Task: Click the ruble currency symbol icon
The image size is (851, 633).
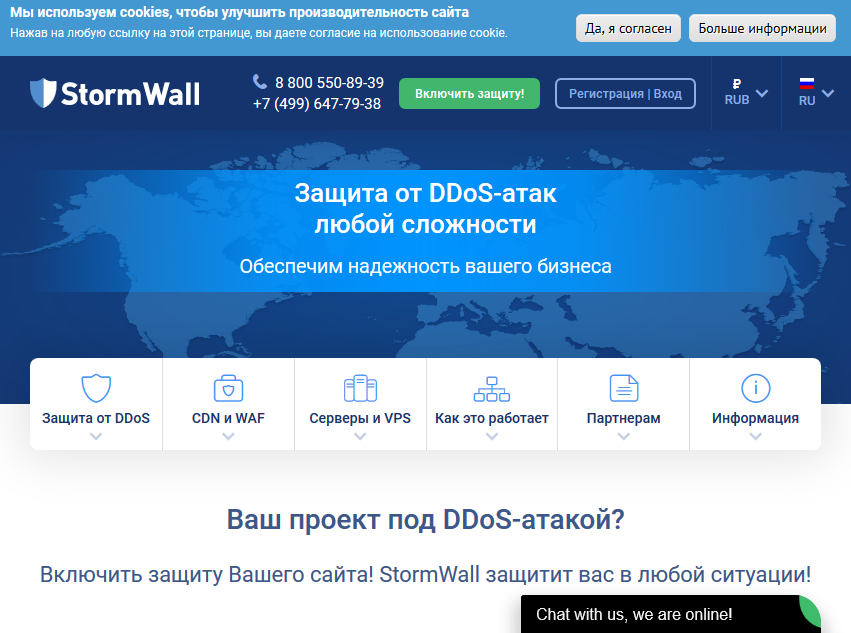Action: [736, 84]
